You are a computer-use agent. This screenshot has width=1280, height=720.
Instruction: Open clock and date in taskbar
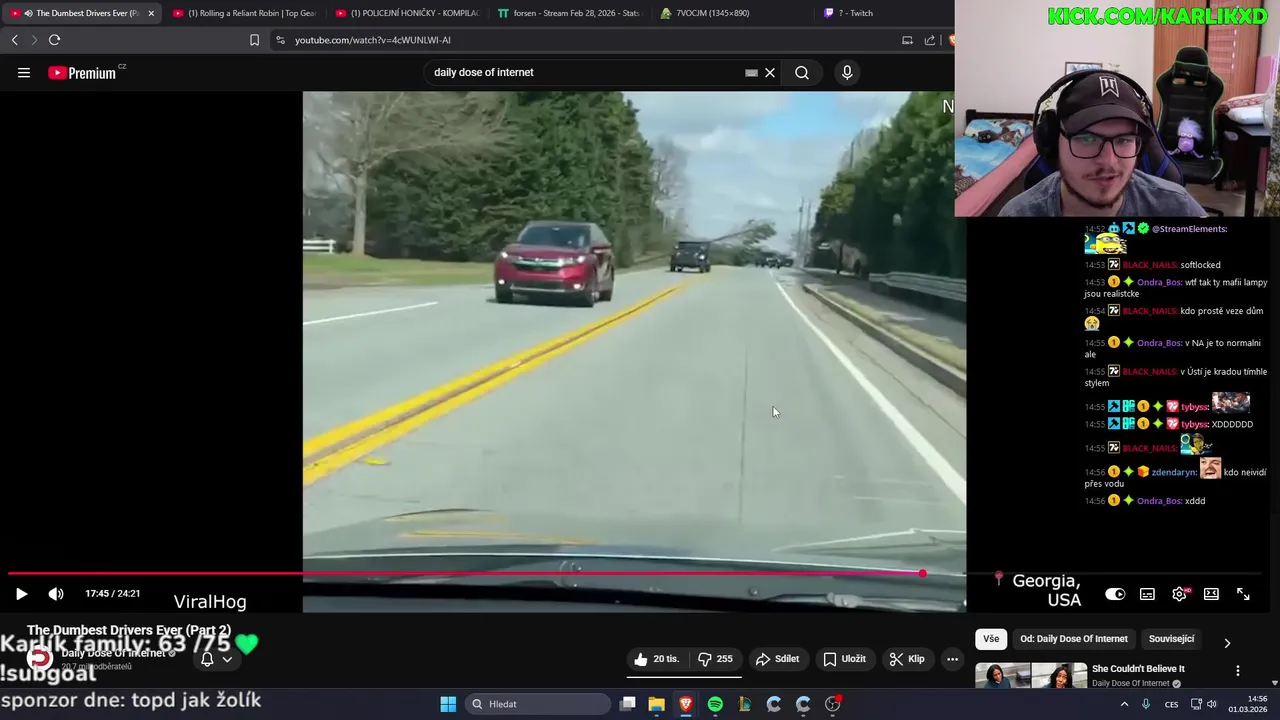pos(1249,704)
